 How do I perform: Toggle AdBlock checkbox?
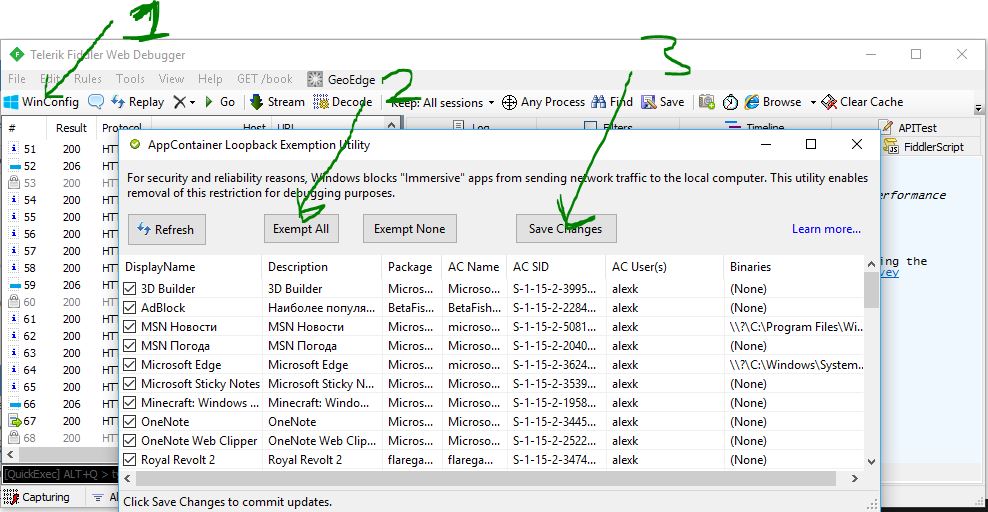tap(130, 308)
